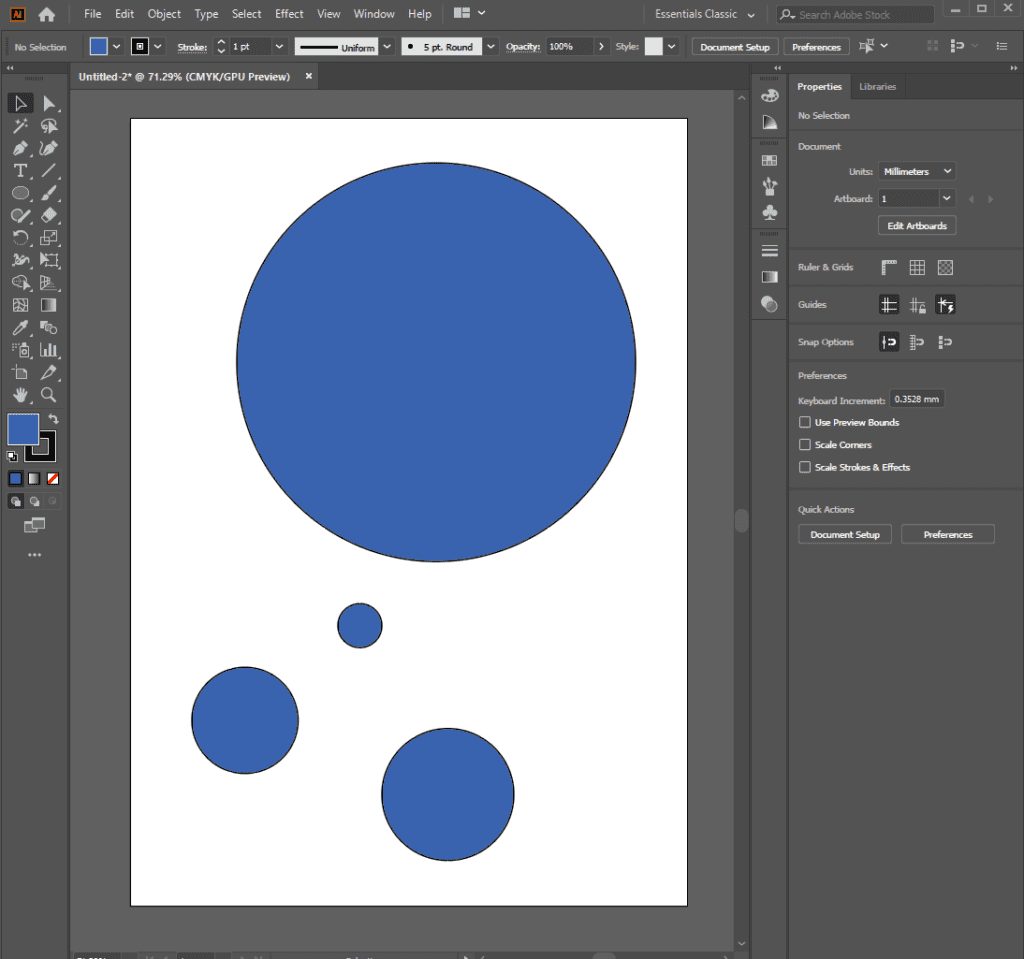1024x959 pixels.
Task: Click the Document Setup quick action
Action: [844, 533]
